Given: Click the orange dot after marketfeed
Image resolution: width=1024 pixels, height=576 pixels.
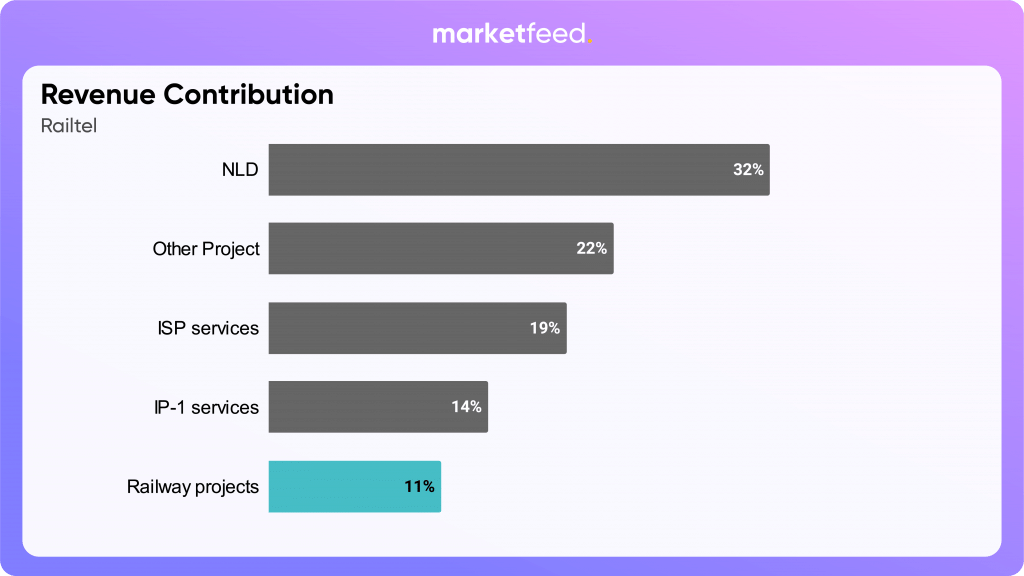Looking at the screenshot, I should point(589,41).
